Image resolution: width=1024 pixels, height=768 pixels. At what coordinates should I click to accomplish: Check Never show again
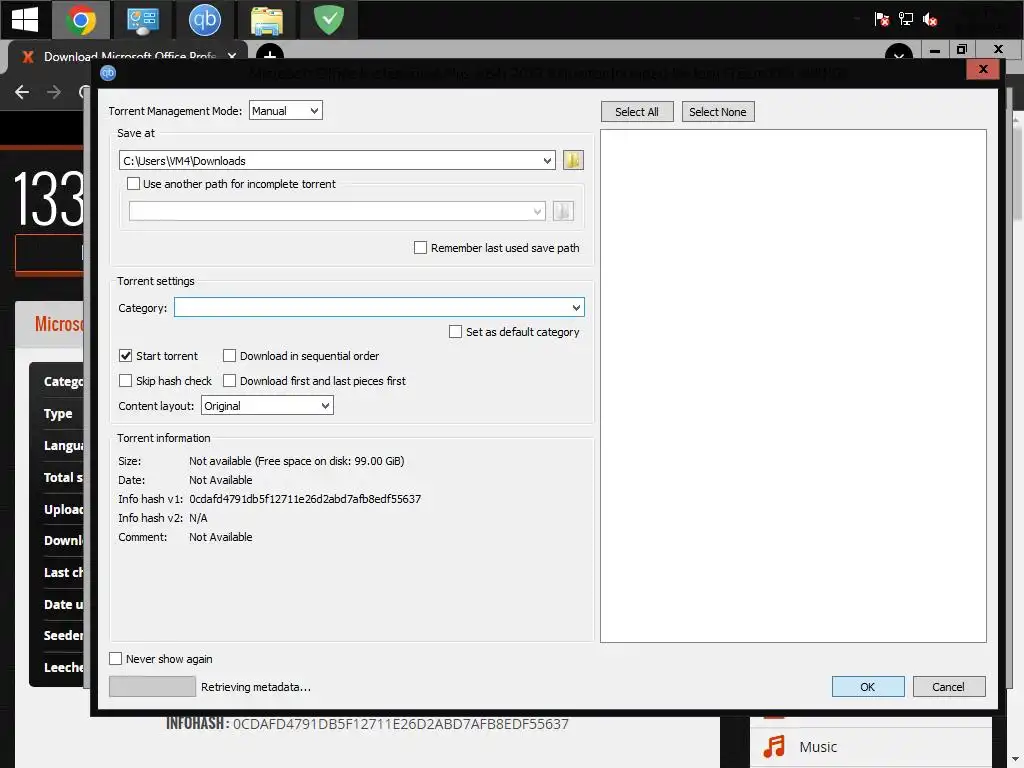coord(116,659)
